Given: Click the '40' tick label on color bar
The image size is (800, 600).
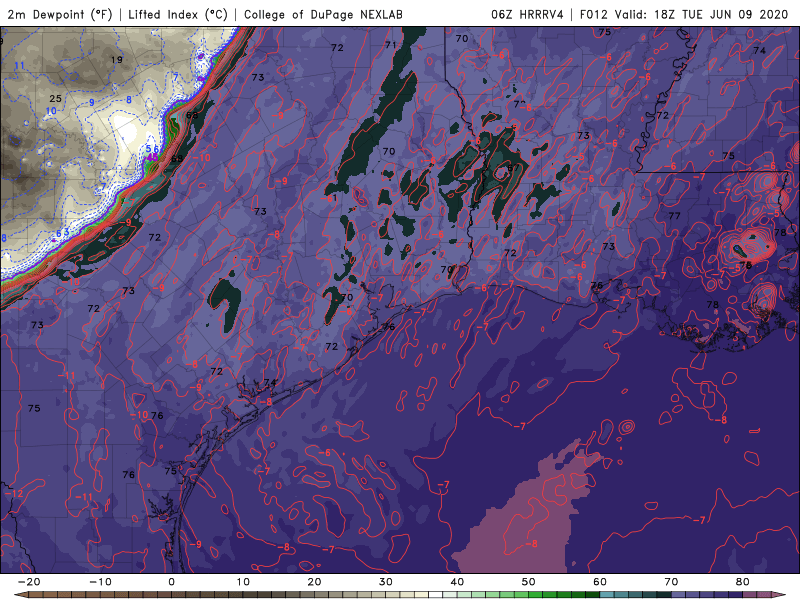Looking at the screenshot, I should pyautogui.click(x=457, y=582).
